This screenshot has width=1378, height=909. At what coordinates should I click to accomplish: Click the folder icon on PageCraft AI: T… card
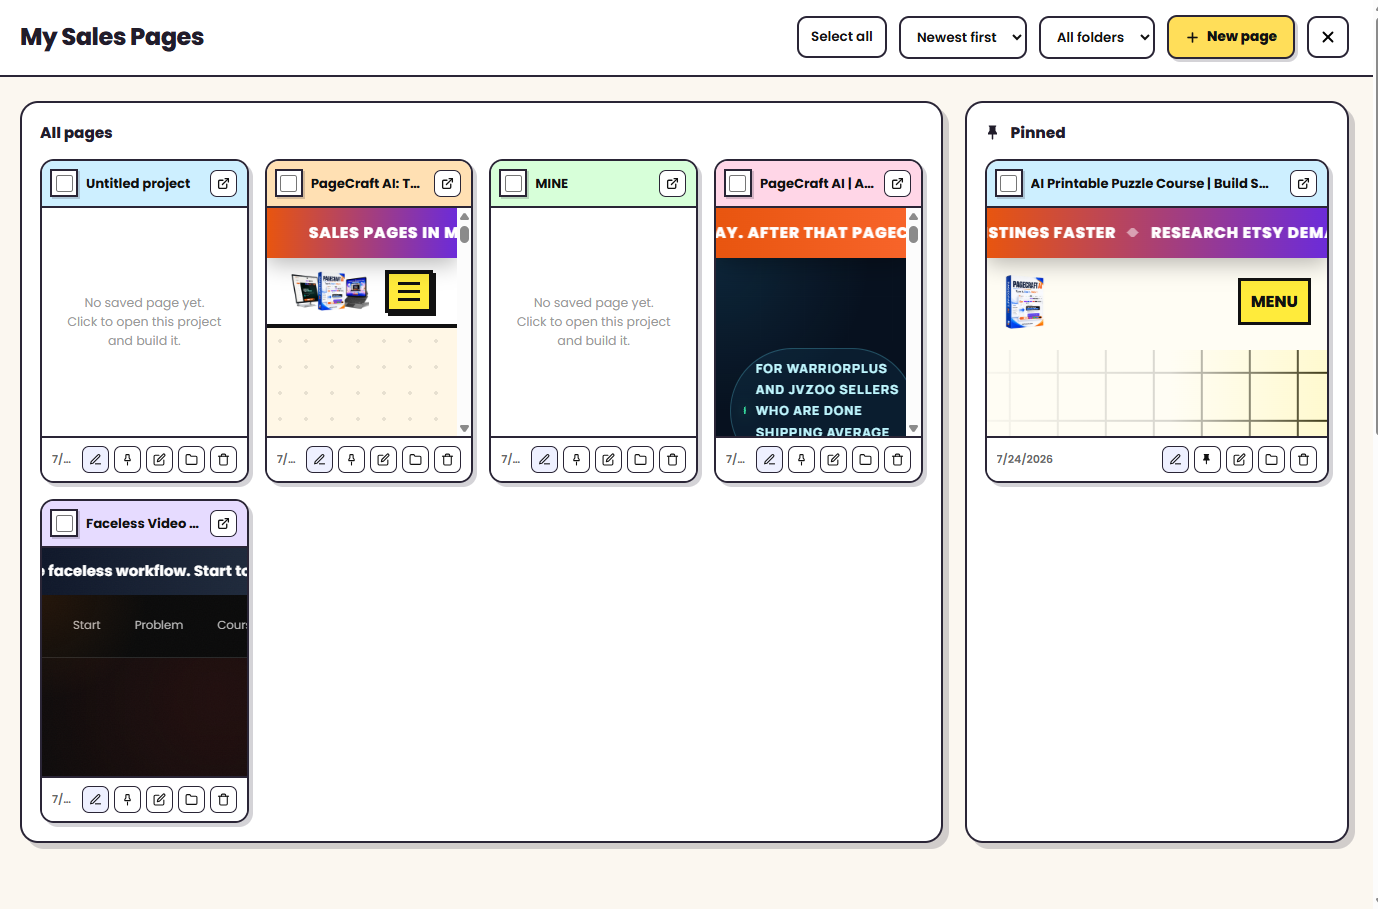(x=415, y=460)
